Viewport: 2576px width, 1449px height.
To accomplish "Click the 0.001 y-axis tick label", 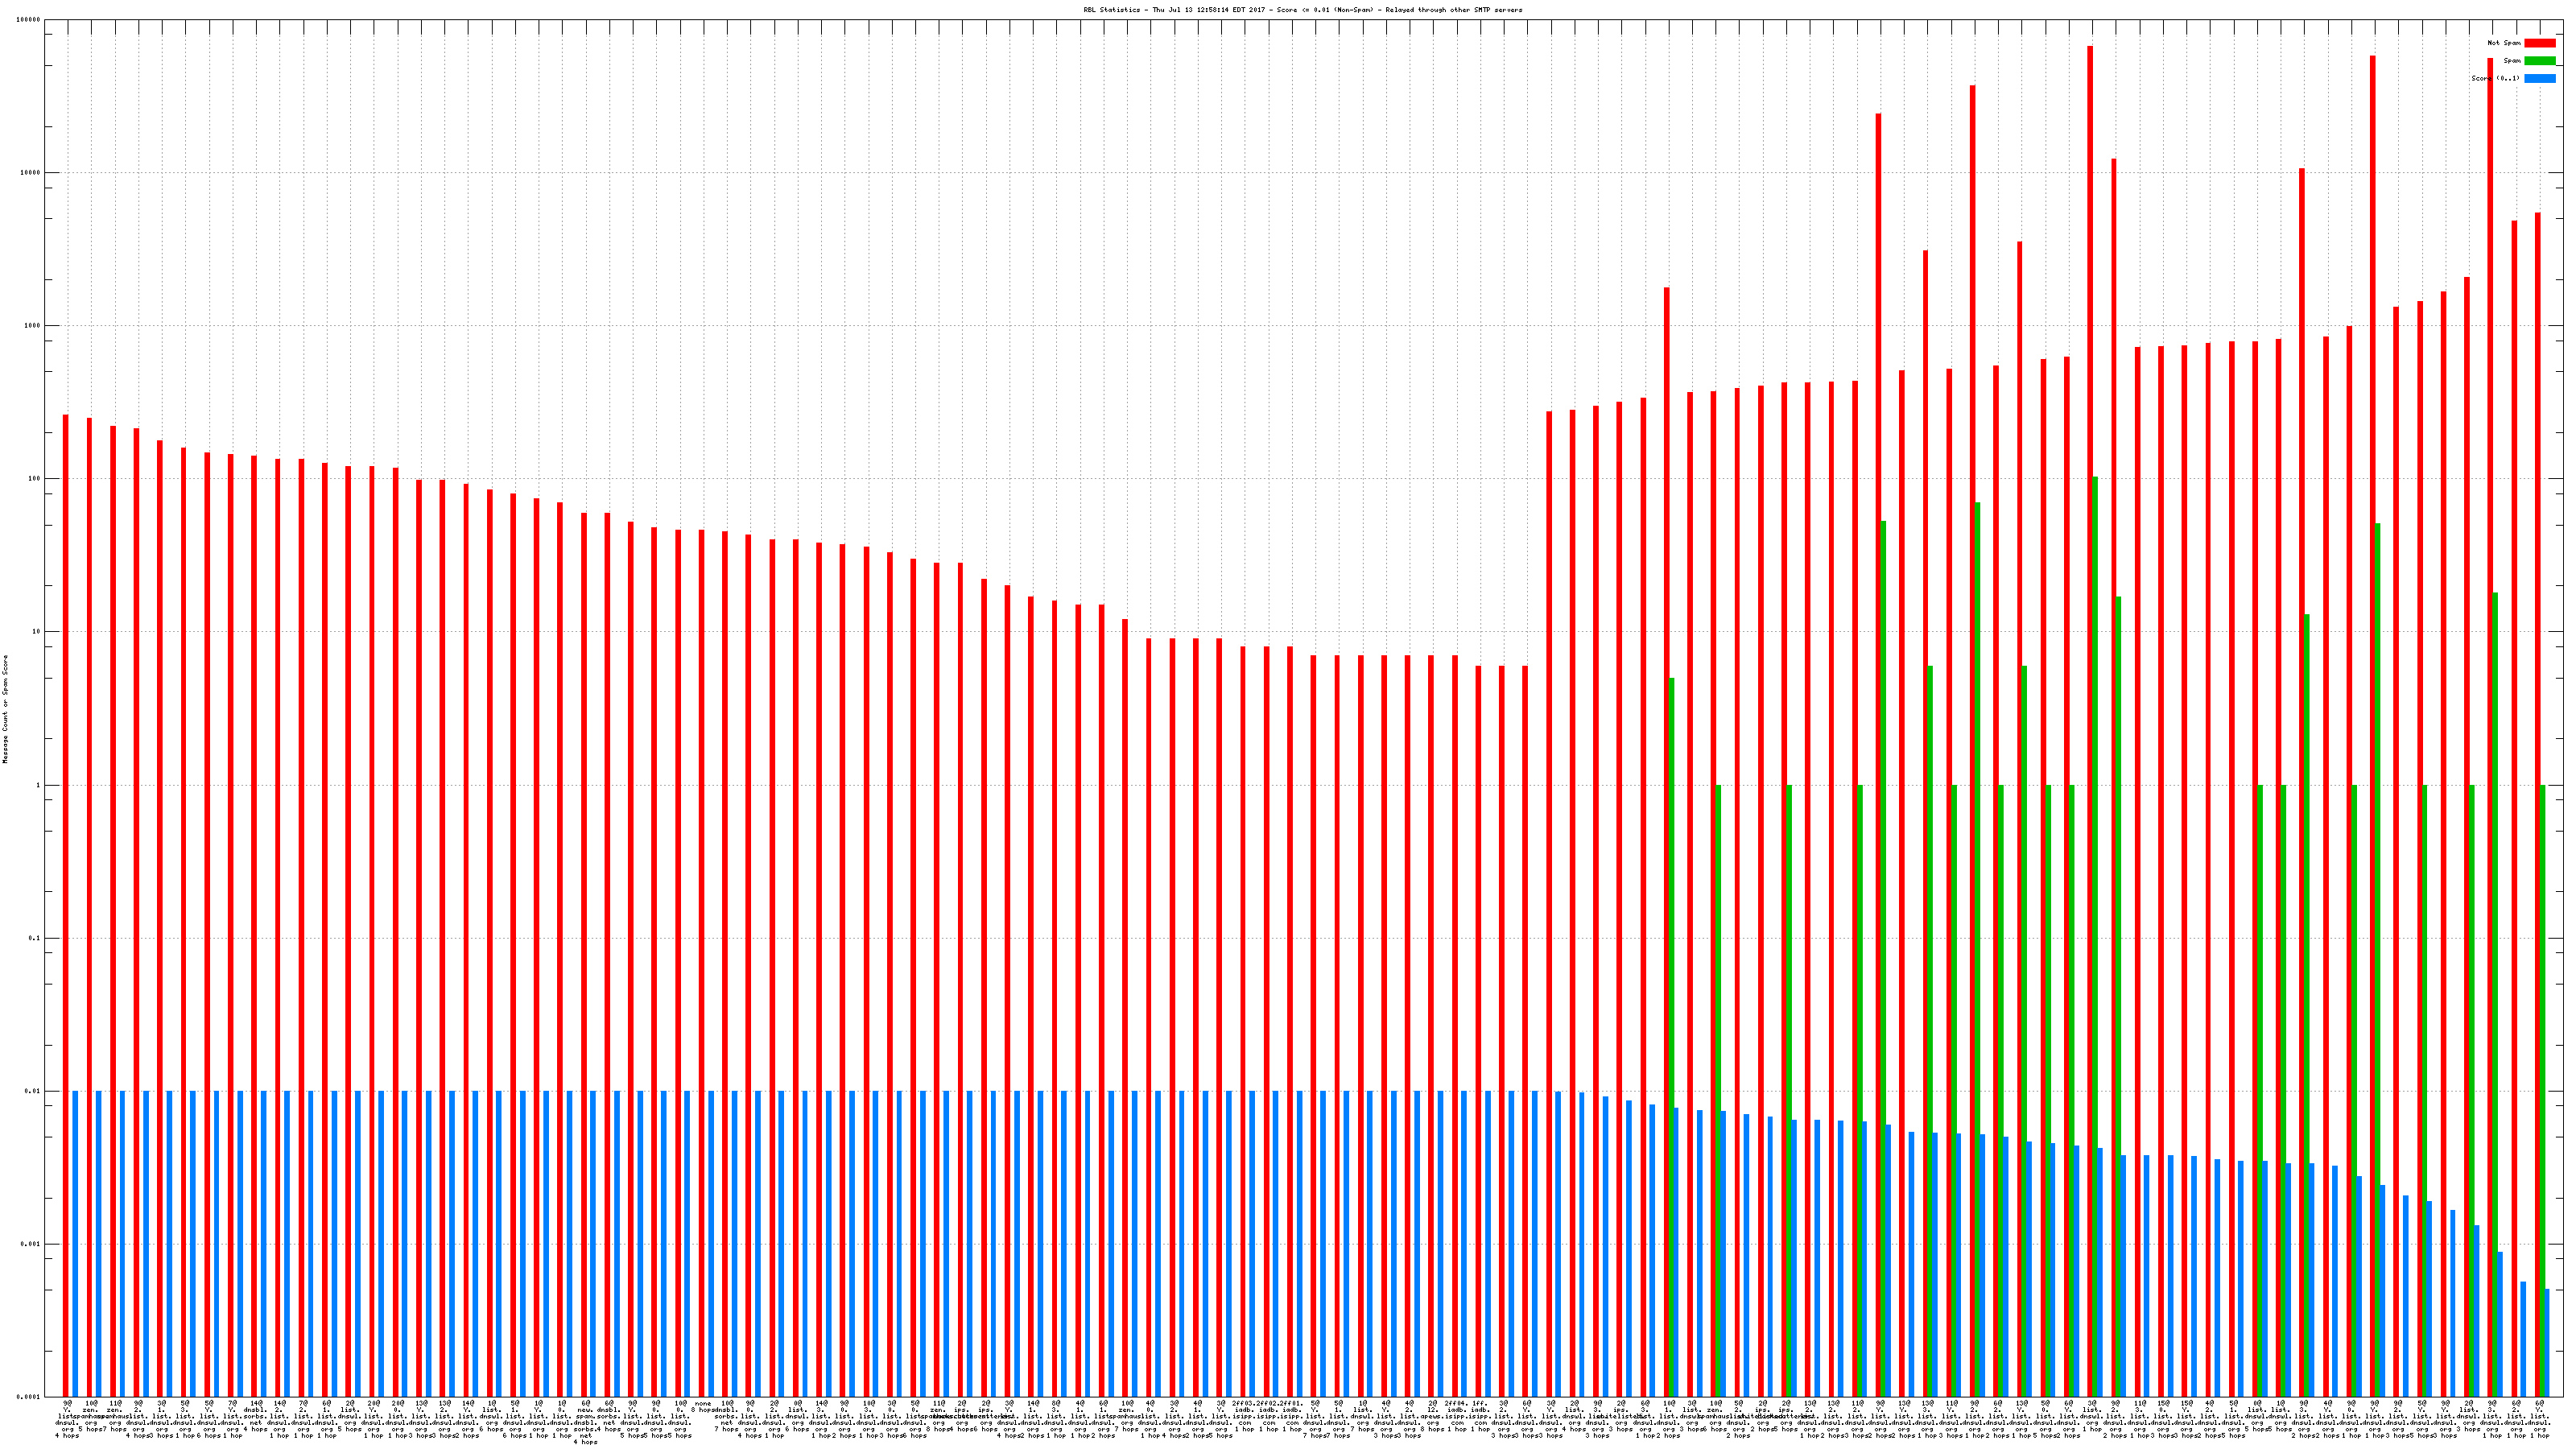I will click(x=31, y=1244).
